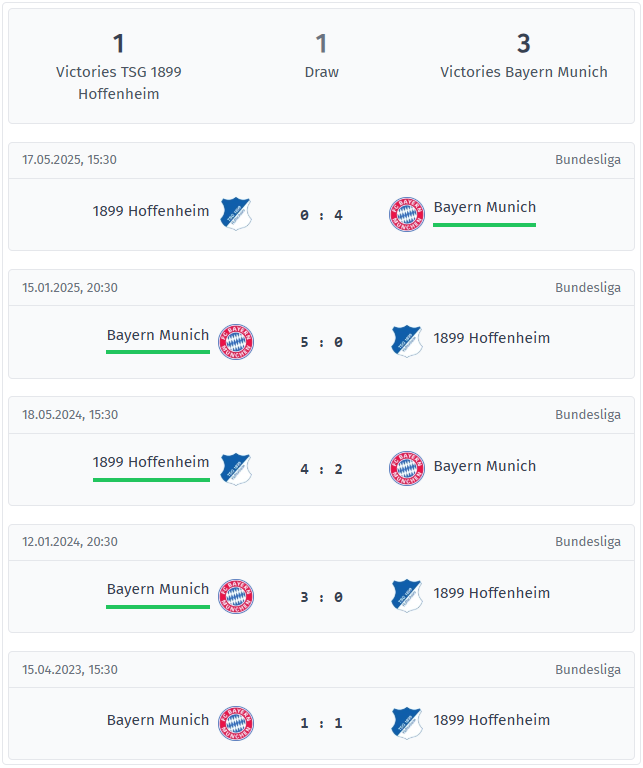This screenshot has height=768, width=643.
Task: Click Hoffenheim crest in 18.05.2024 match
Action: (x=236, y=469)
